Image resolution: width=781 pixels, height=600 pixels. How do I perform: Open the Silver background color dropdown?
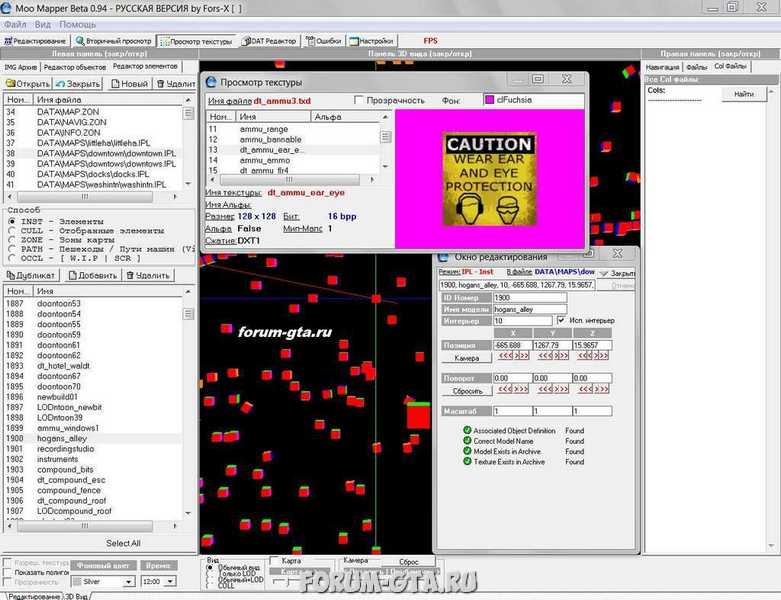point(129,582)
